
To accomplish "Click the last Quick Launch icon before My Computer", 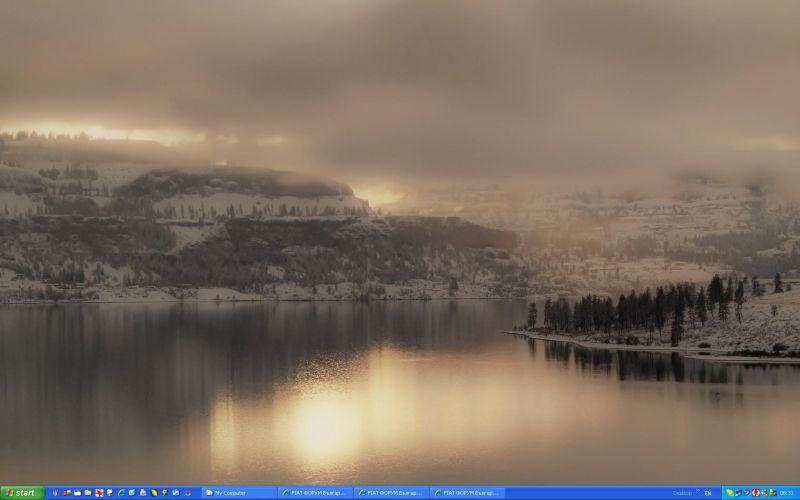I will [x=187, y=493].
